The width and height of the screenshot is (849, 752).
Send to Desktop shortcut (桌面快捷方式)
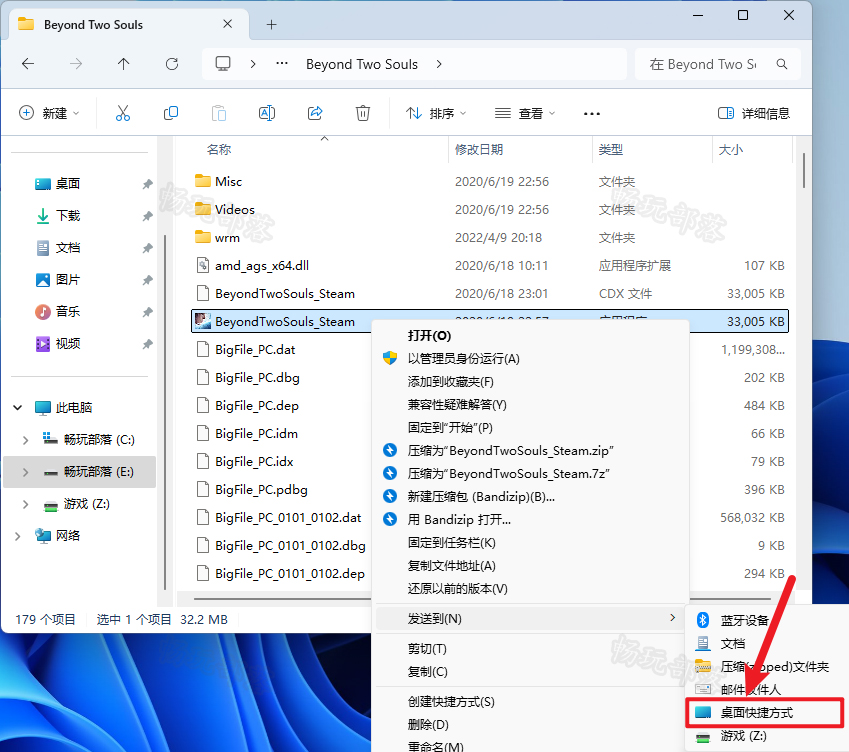(x=765, y=712)
